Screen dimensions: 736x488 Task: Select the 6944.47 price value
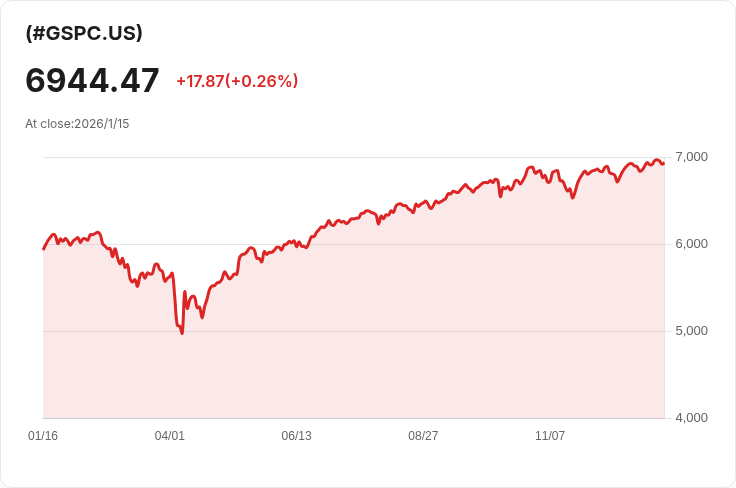coord(92,81)
